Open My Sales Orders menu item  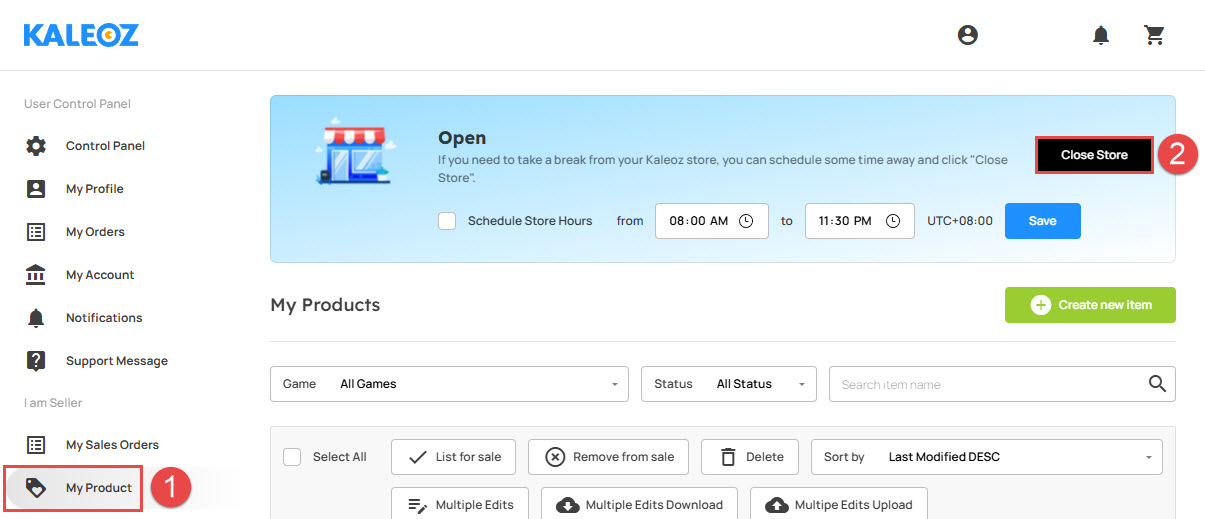point(112,445)
